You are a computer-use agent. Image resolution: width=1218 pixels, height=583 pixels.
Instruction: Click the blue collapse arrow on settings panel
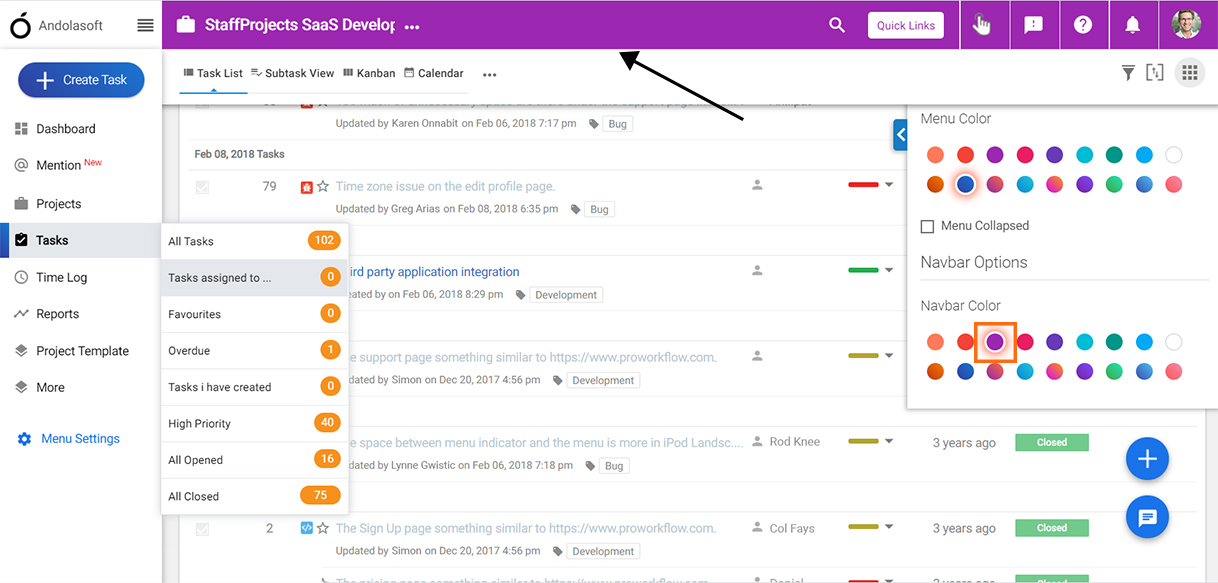click(x=900, y=135)
